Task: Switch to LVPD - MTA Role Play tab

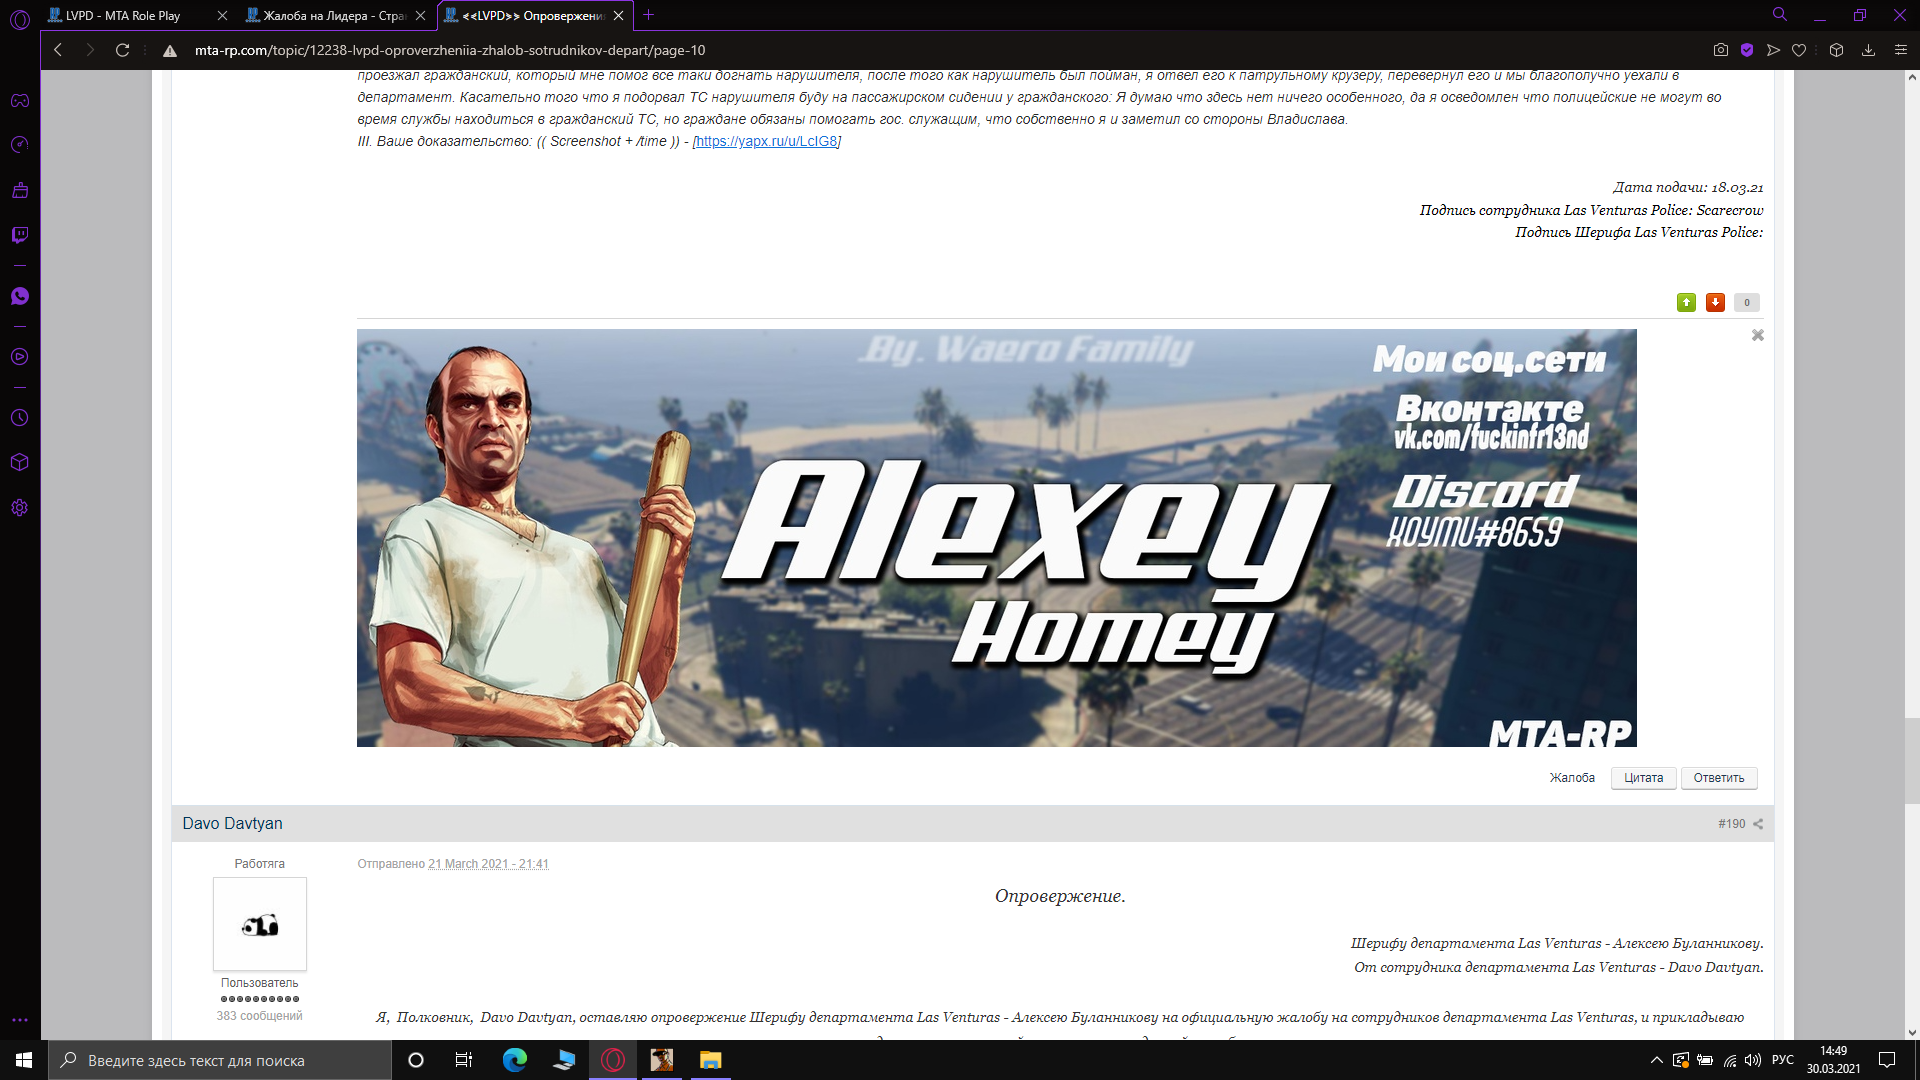Action: coord(123,15)
